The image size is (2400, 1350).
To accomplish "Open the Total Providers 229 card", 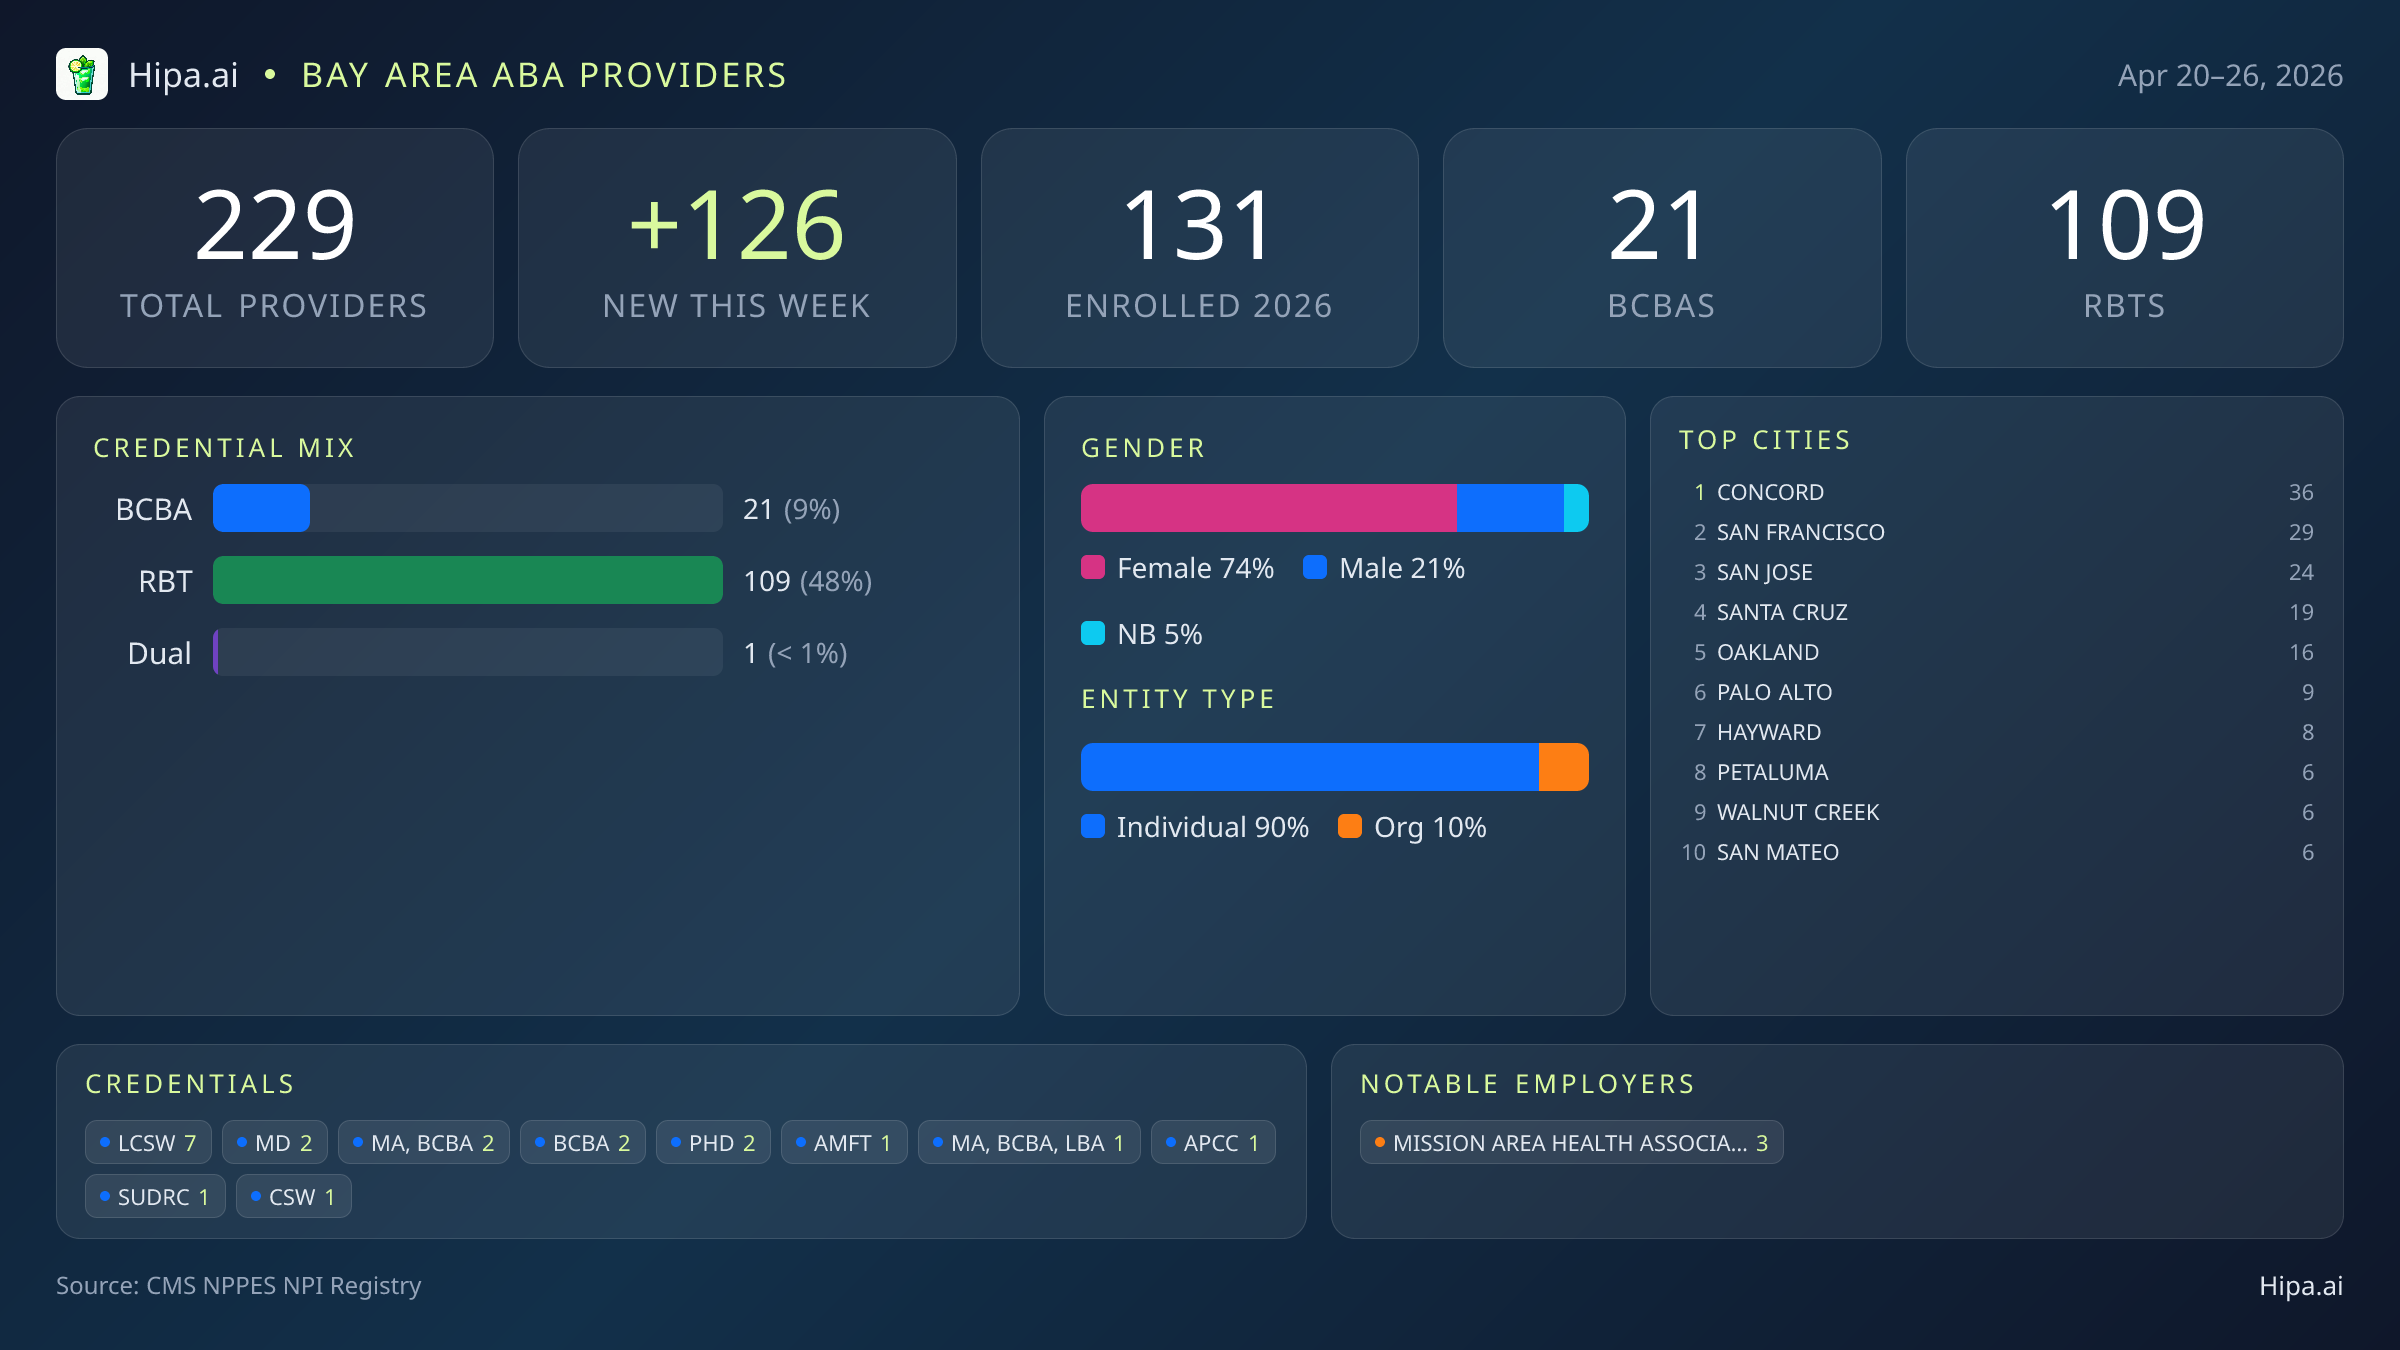I will pos(275,248).
